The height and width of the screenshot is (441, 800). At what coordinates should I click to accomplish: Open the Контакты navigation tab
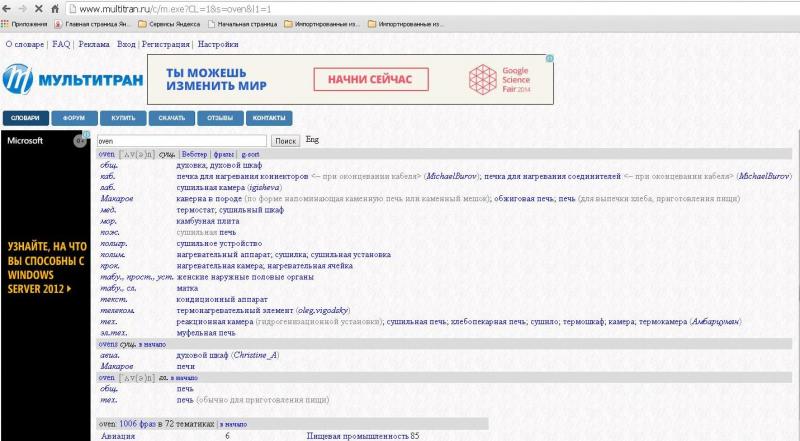point(269,118)
